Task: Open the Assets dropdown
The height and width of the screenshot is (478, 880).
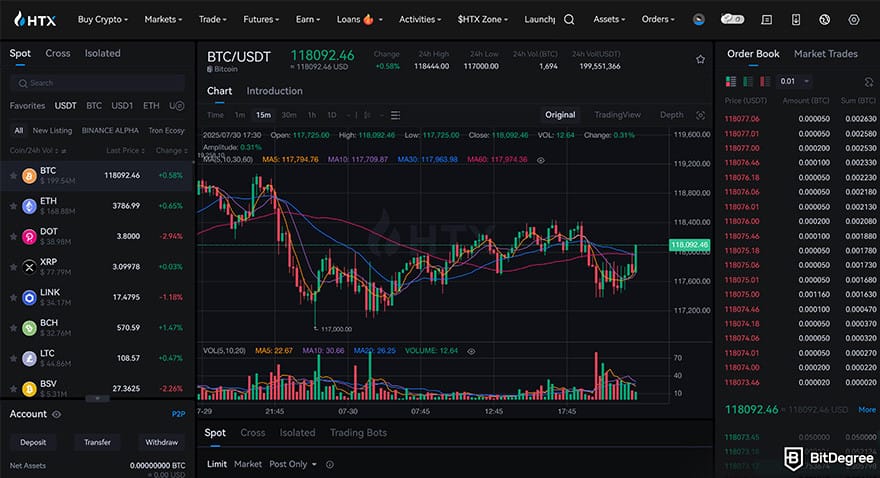Action: pyautogui.click(x=609, y=20)
